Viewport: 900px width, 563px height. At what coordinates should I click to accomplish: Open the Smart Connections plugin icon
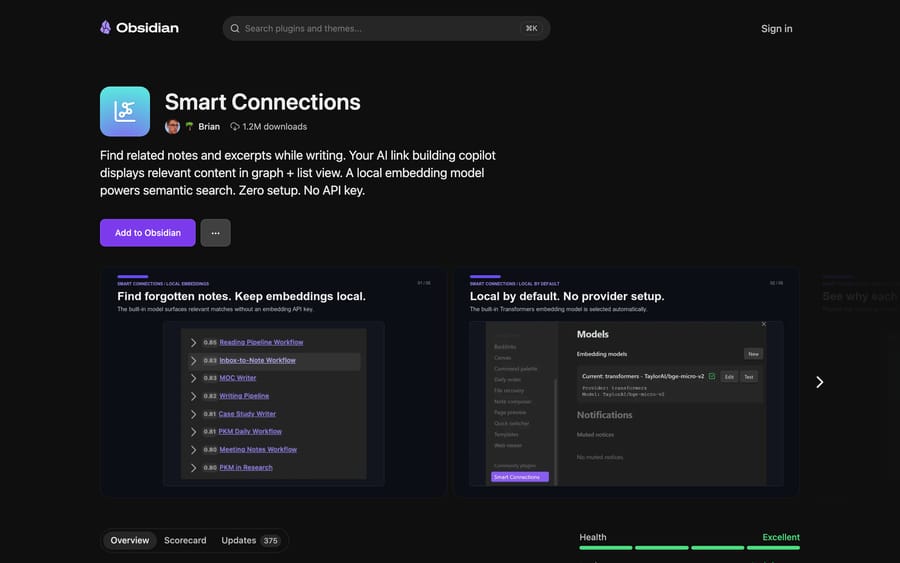[x=125, y=111]
